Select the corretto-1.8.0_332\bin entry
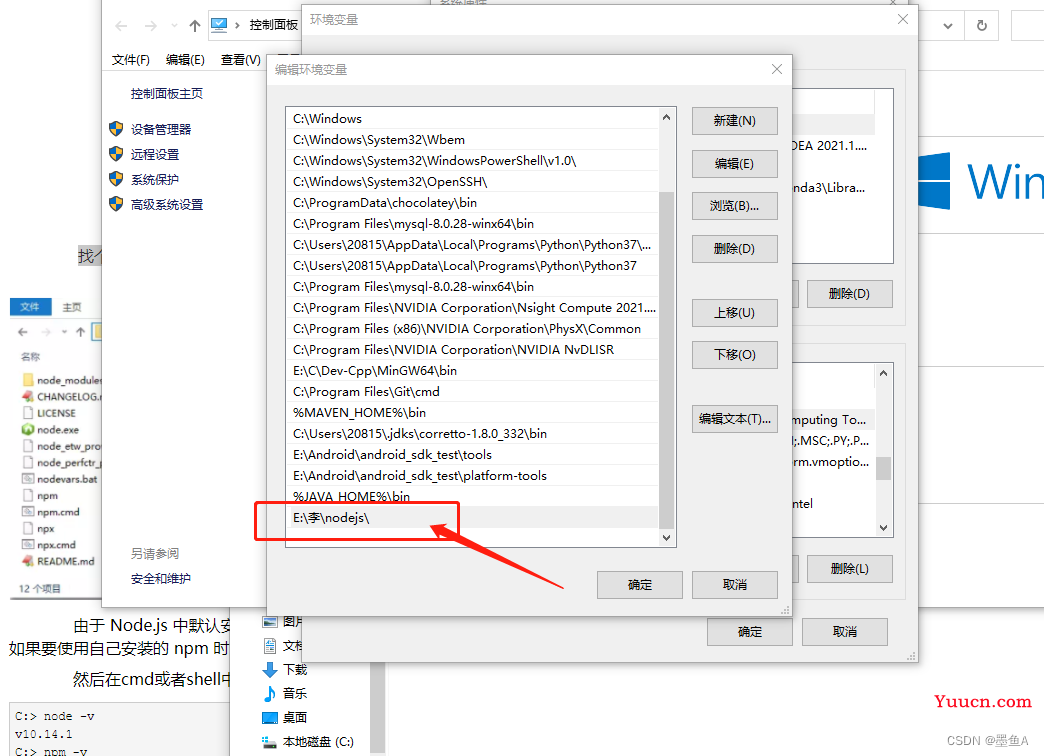The image size is (1044, 756). (472, 434)
